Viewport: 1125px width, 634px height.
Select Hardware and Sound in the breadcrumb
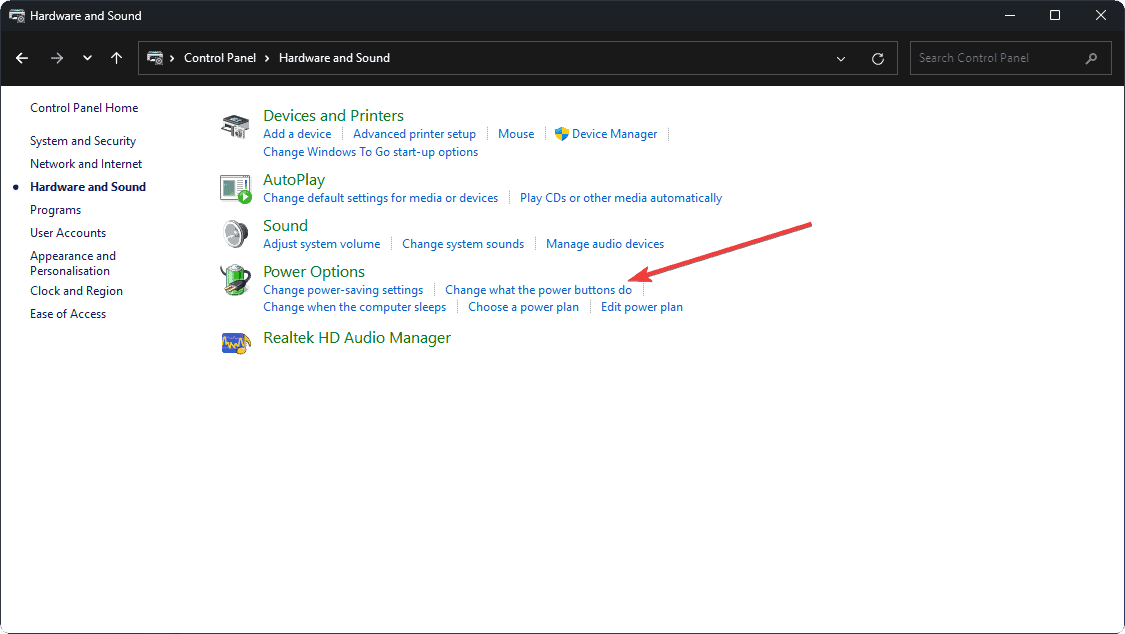(x=334, y=58)
